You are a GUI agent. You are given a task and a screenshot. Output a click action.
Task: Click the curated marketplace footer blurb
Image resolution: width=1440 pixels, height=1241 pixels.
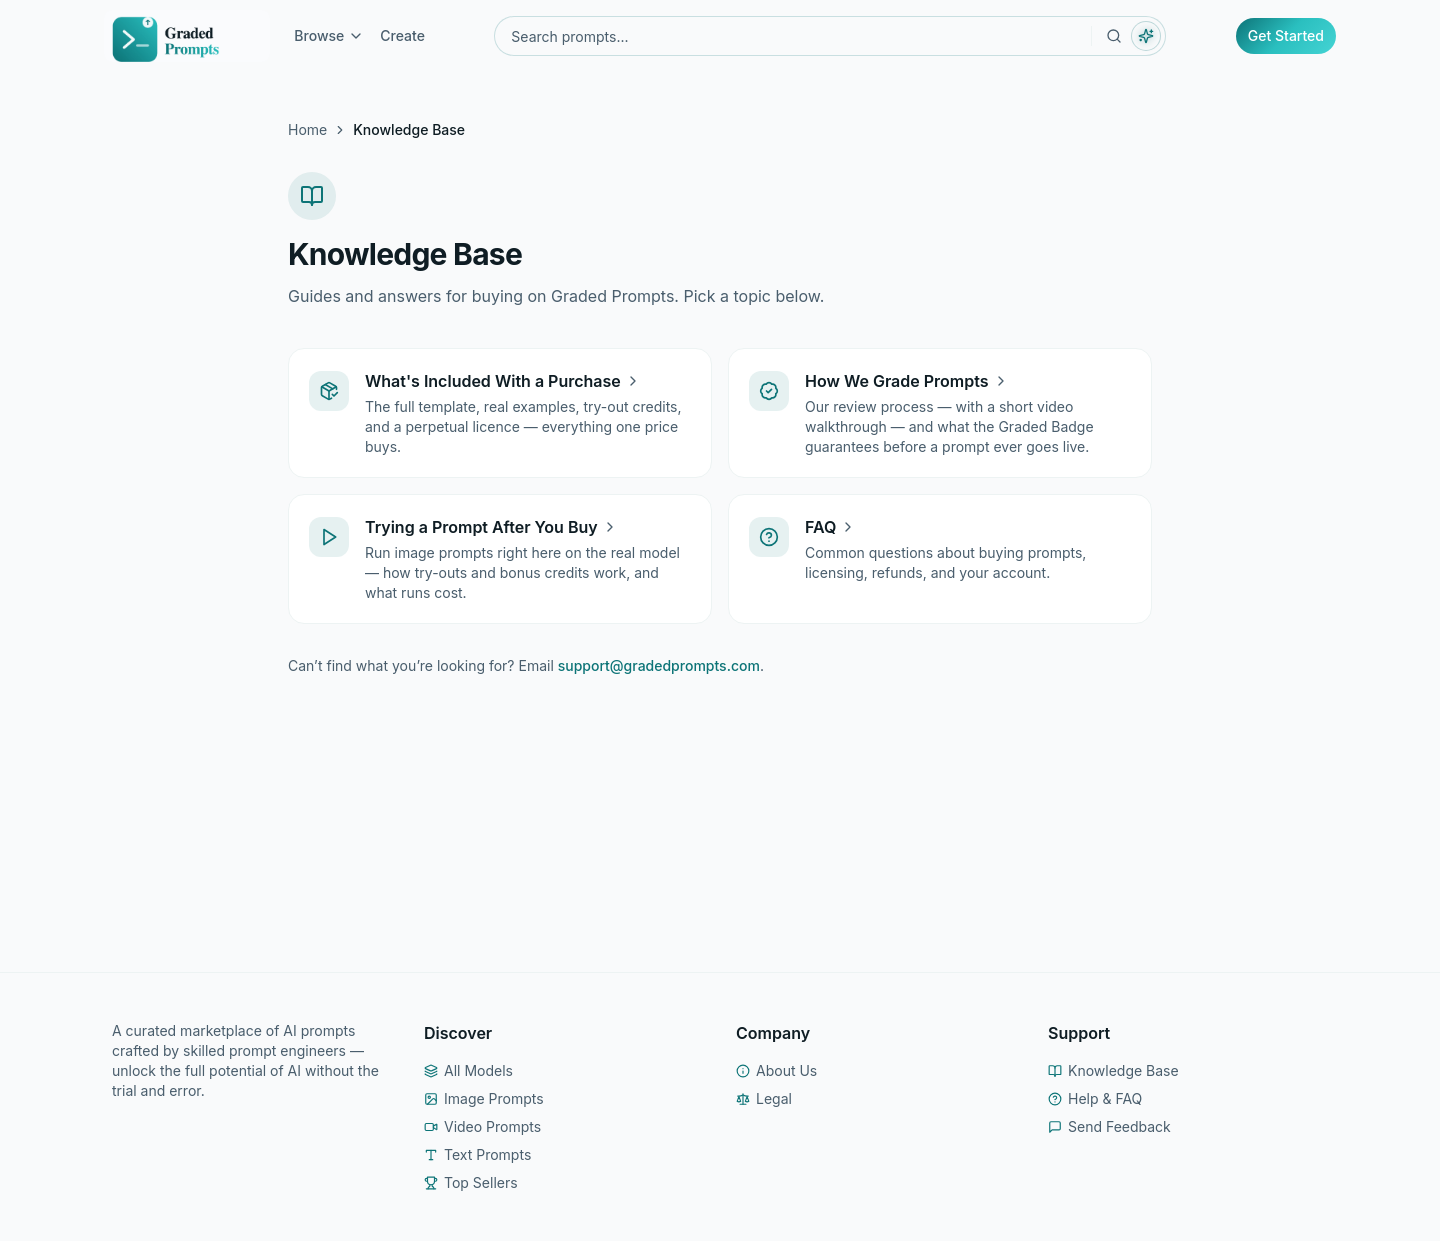coord(246,1061)
